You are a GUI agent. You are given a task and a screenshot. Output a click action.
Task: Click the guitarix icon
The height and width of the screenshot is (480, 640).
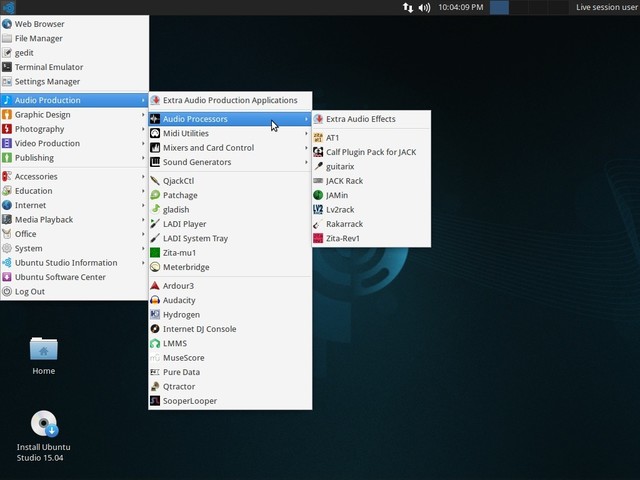click(x=318, y=167)
